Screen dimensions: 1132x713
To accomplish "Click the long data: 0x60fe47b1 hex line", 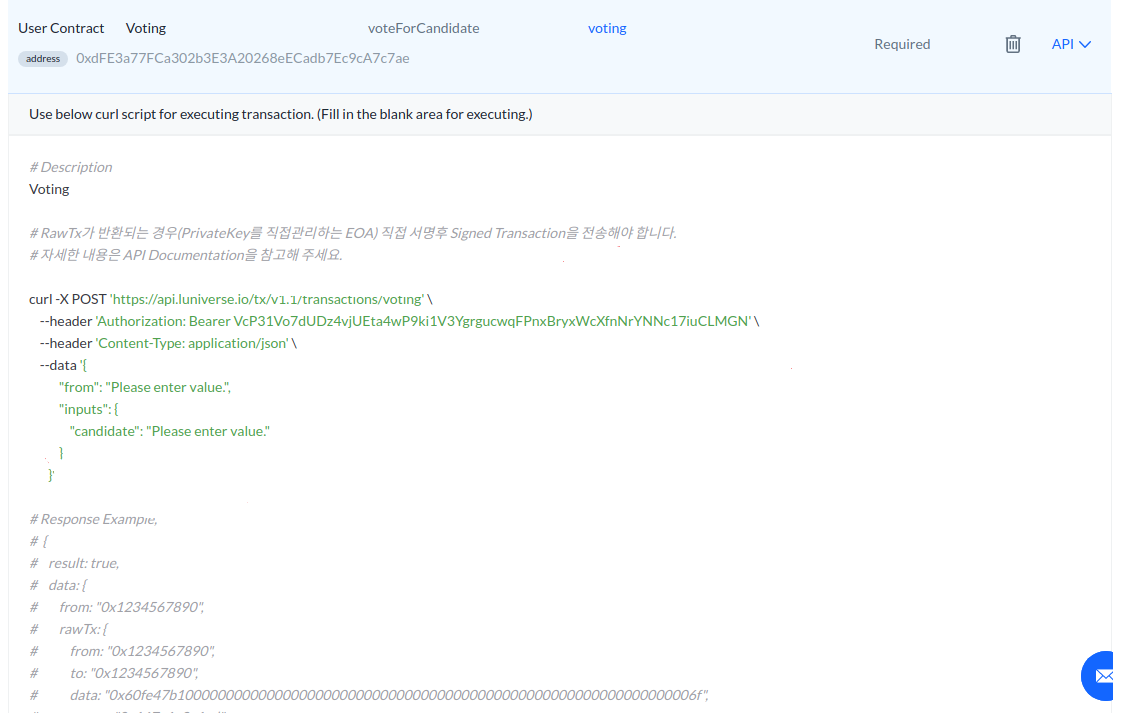I will 369,695.
